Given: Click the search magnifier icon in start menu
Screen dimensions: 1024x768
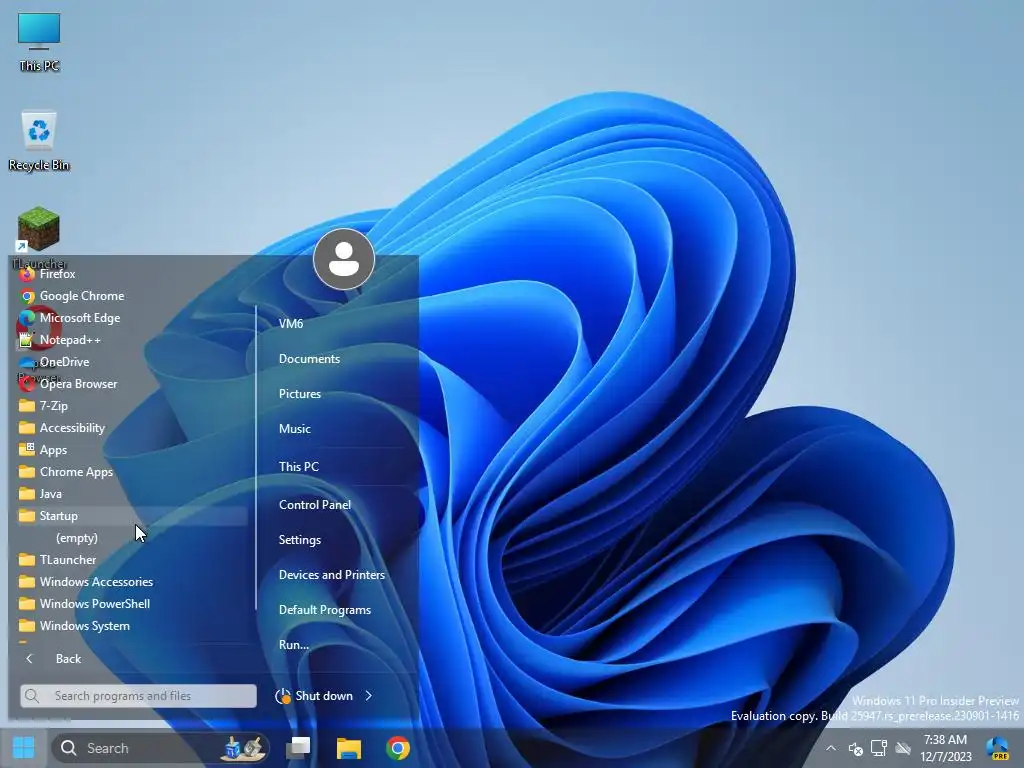Looking at the screenshot, I should 31,696.
